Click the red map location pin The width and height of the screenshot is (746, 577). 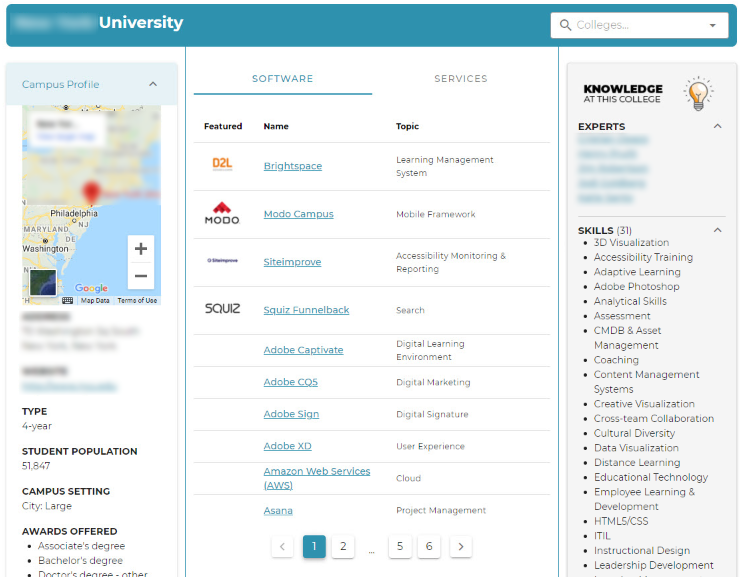pos(91,192)
